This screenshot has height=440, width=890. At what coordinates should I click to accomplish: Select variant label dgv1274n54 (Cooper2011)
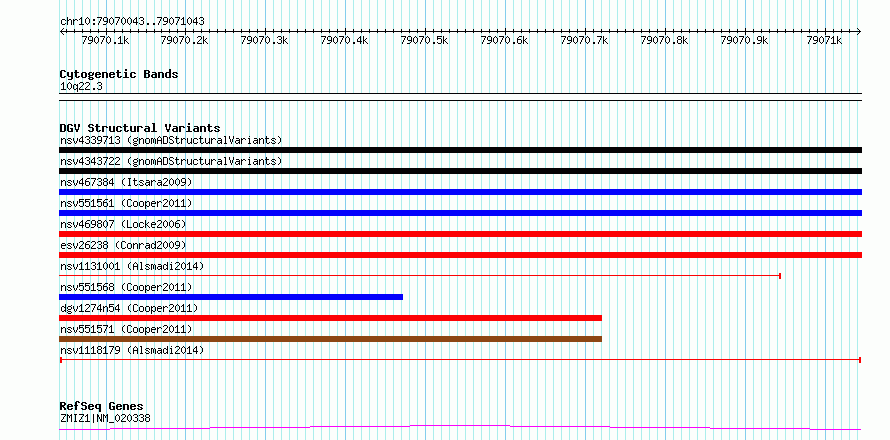[x=129, y=308]
